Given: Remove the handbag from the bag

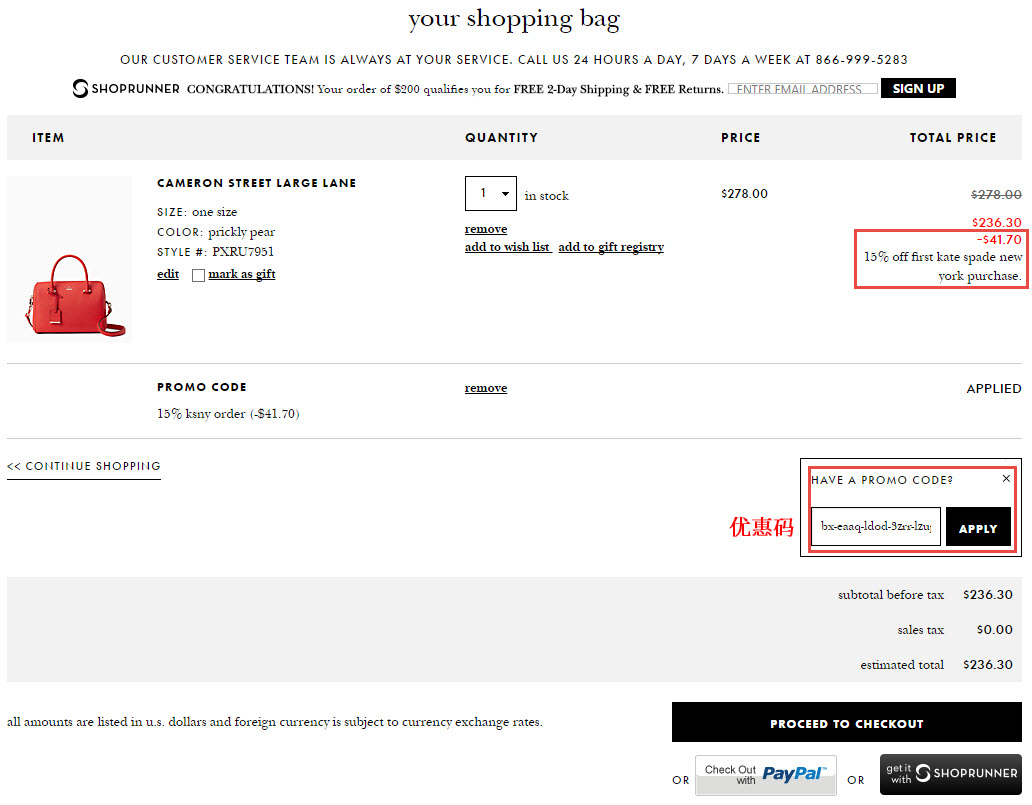Looking at the screenshot, I should (486, 229).
